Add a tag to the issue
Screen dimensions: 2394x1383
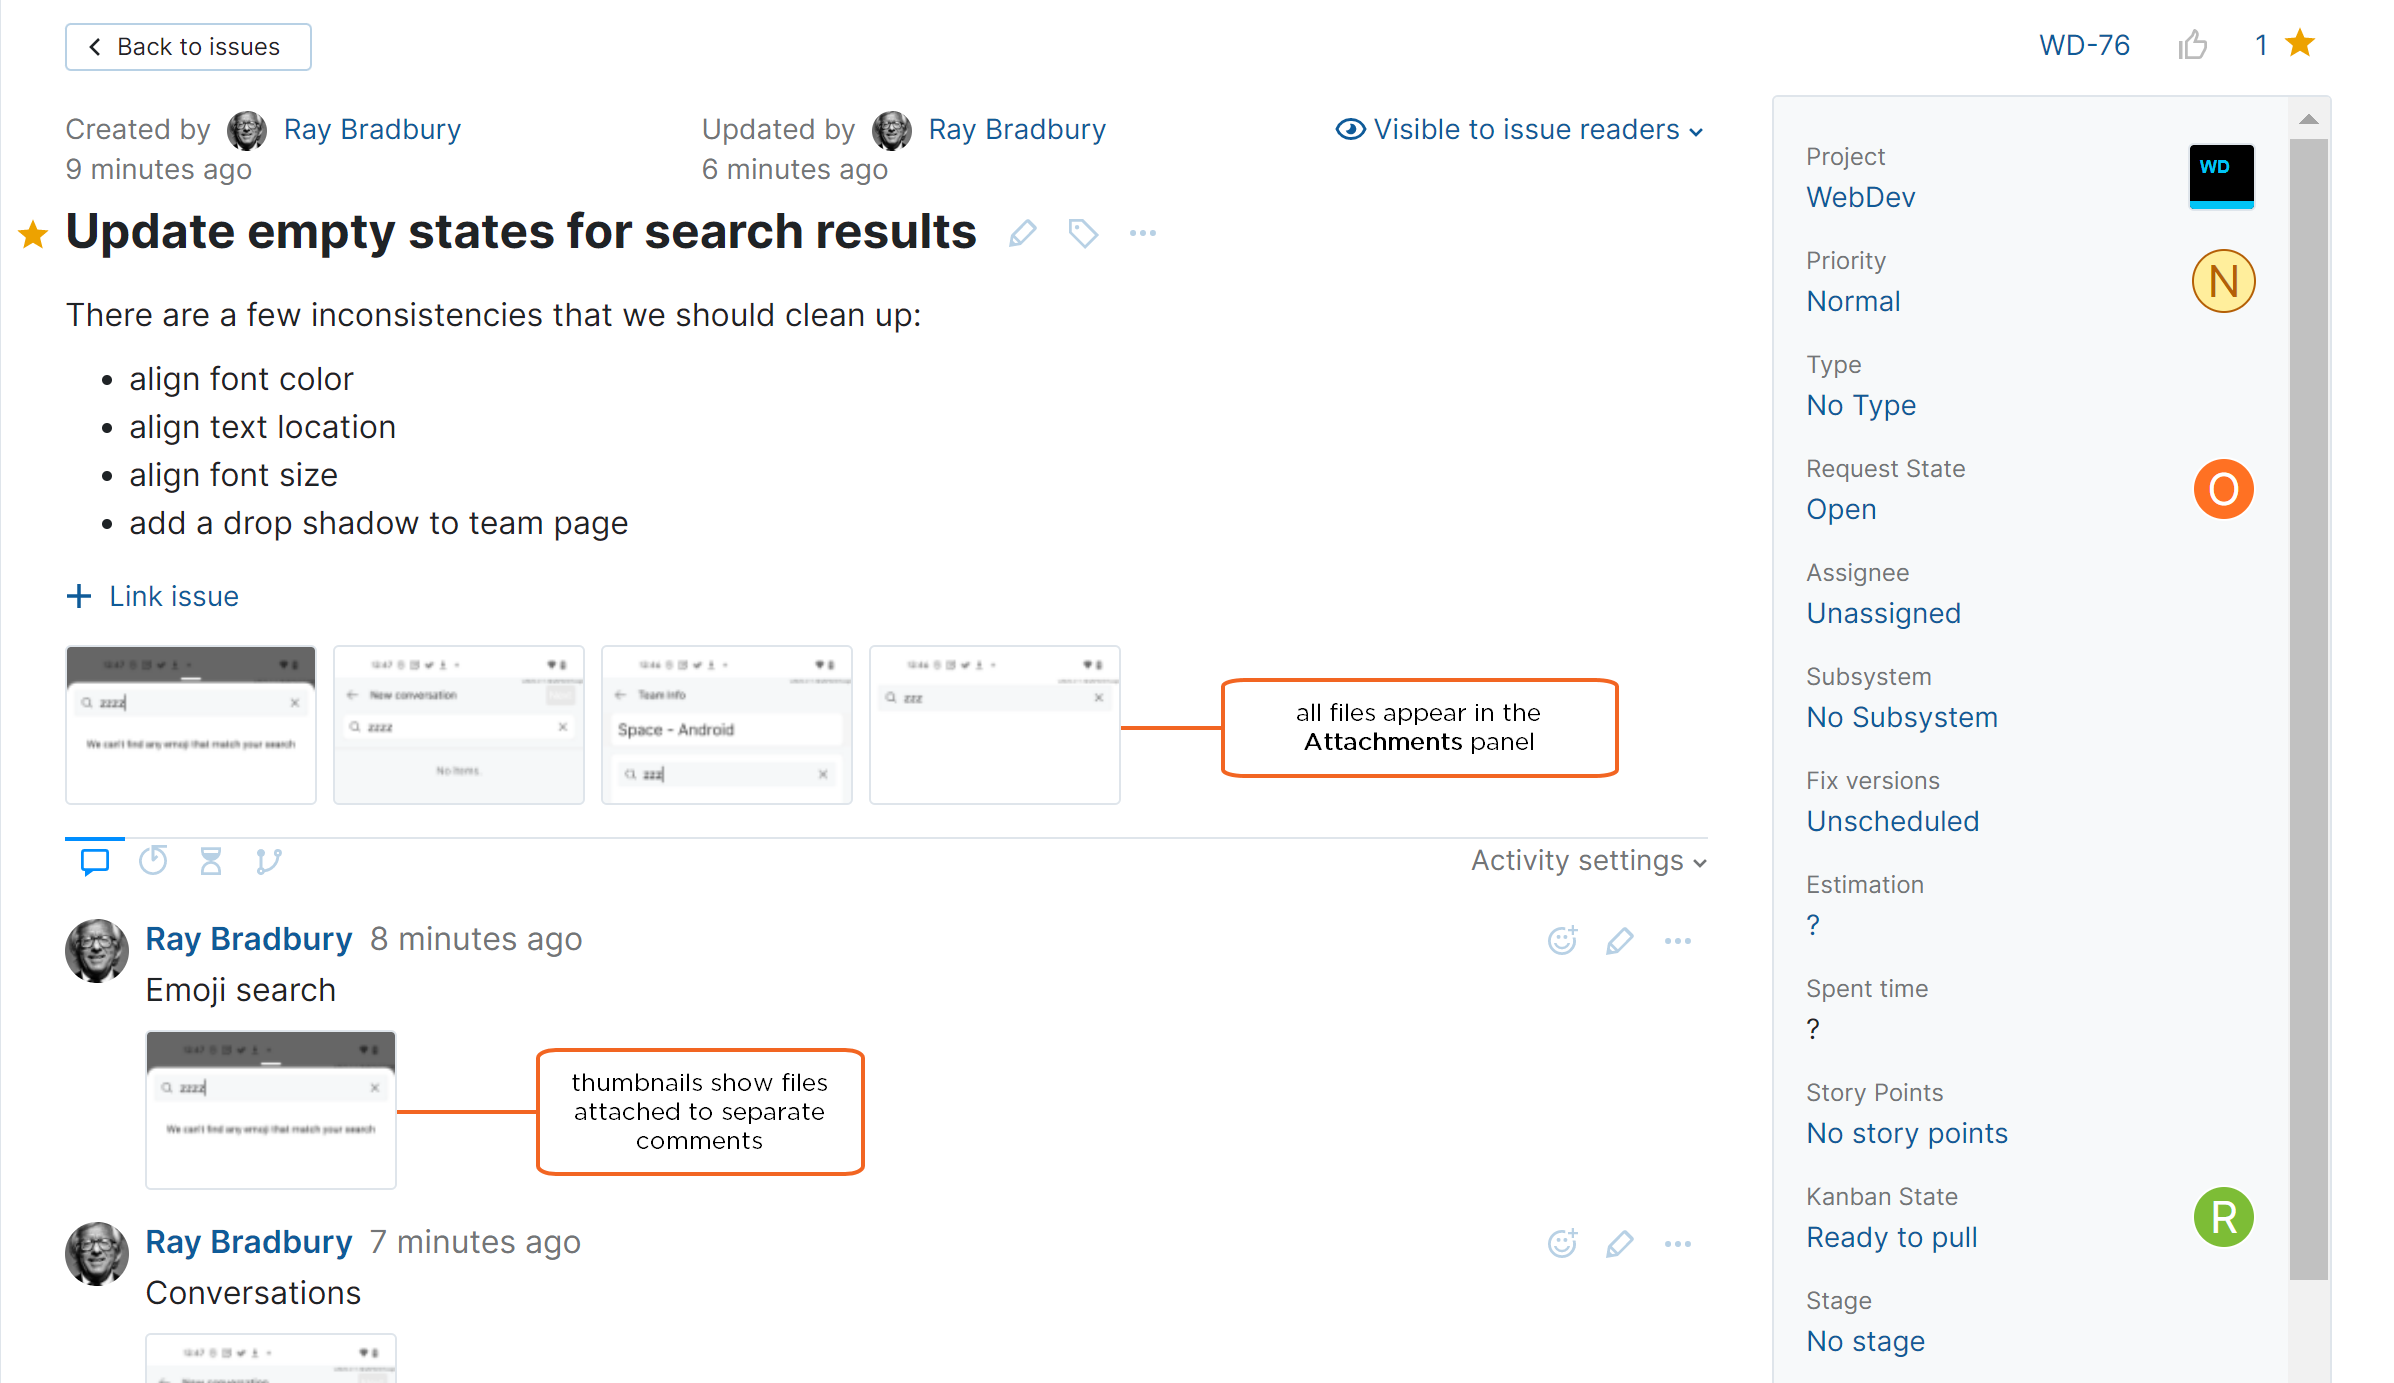pyautogui.click(x=1082, y=233)
